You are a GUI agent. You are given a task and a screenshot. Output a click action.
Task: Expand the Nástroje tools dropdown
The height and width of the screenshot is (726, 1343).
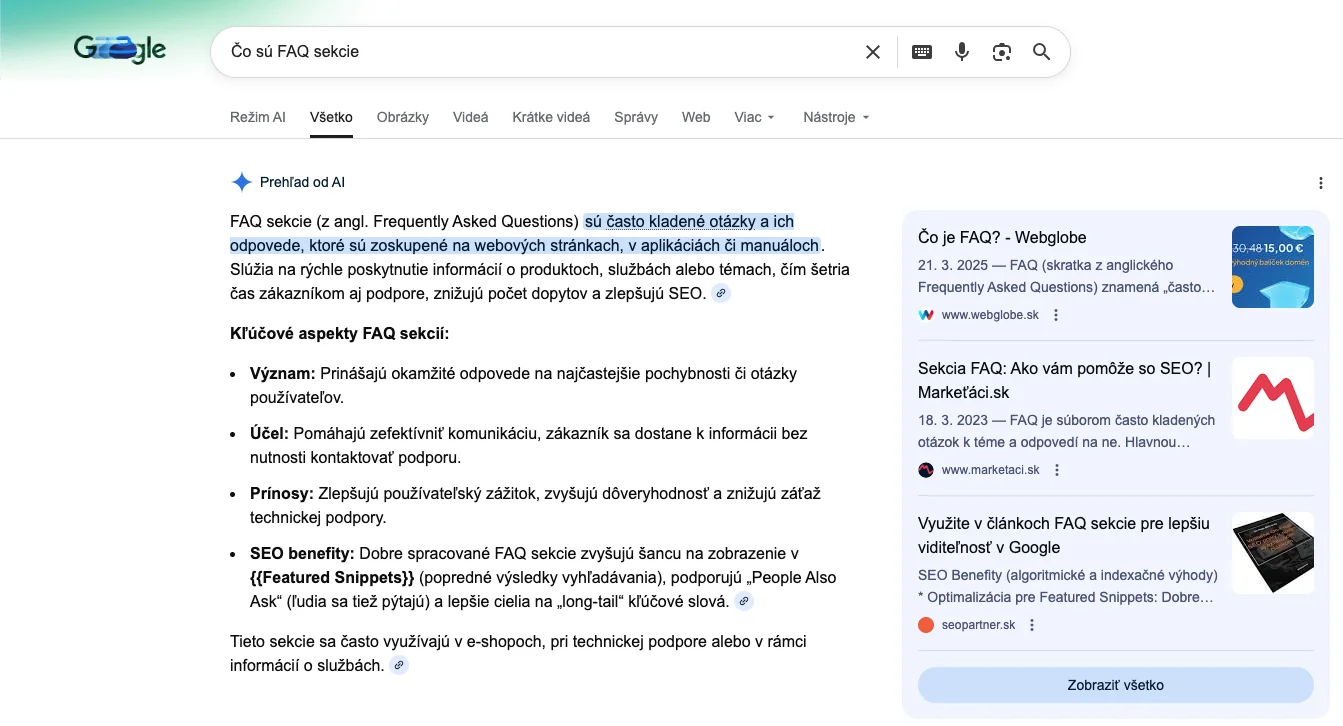pos(836,117)
